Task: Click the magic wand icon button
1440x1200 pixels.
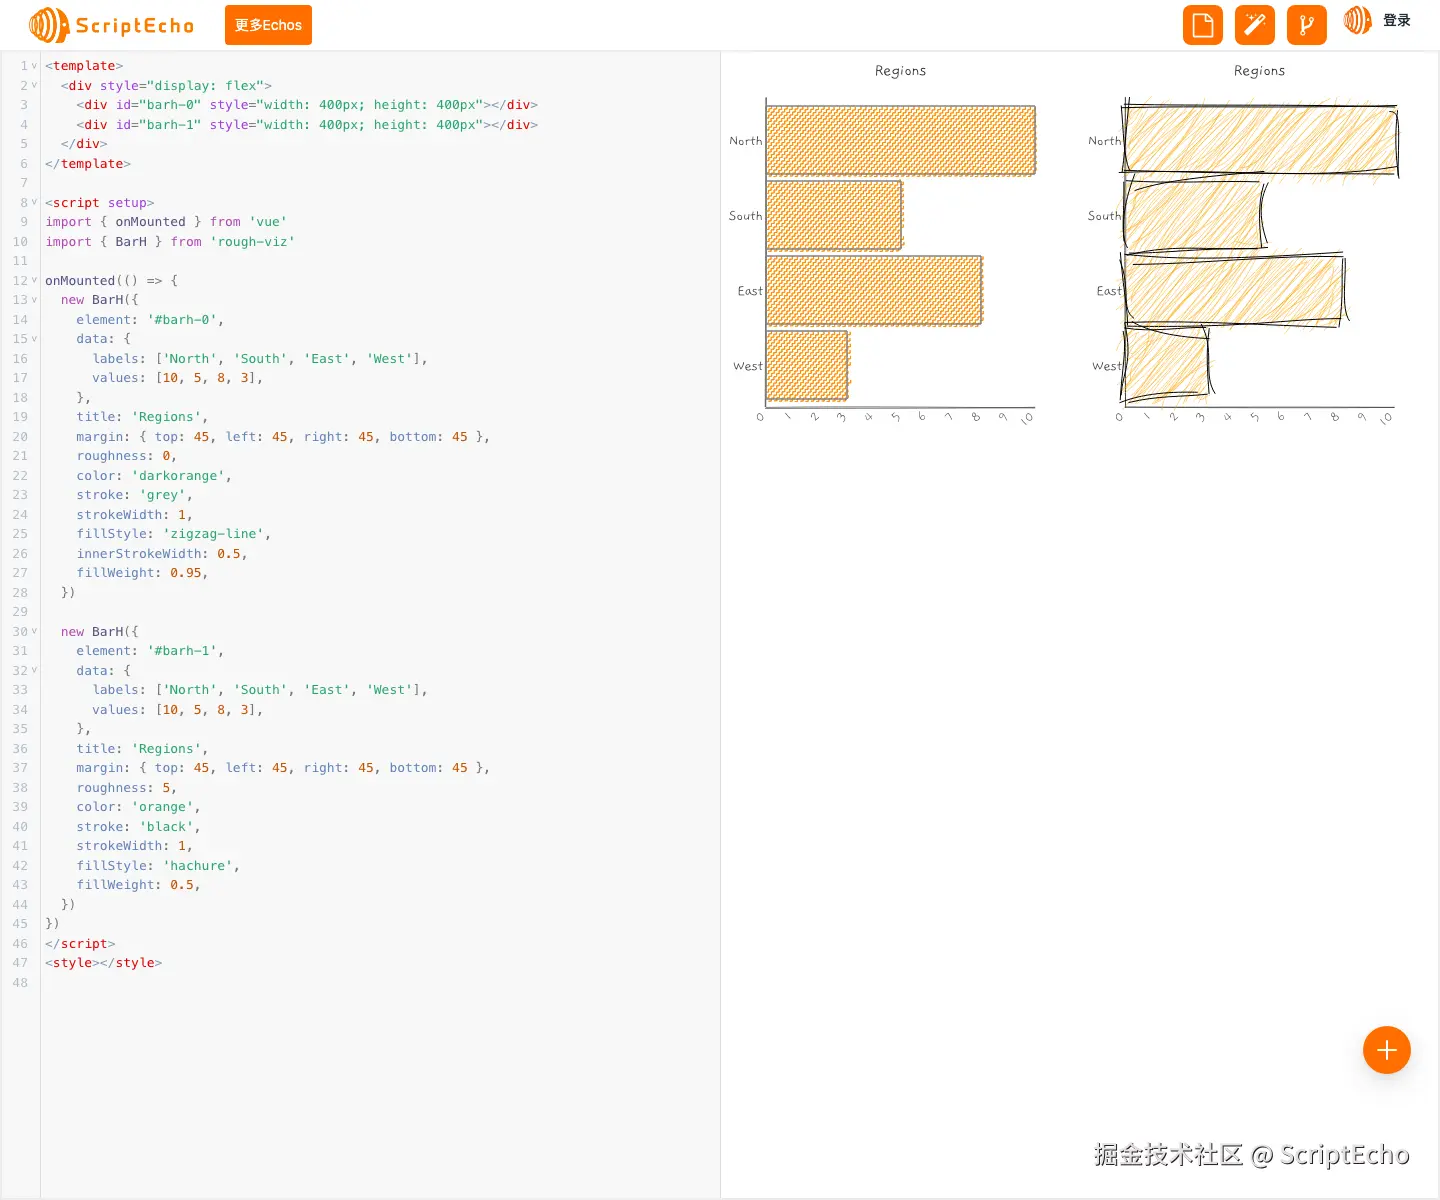Action: (1255, 25)
